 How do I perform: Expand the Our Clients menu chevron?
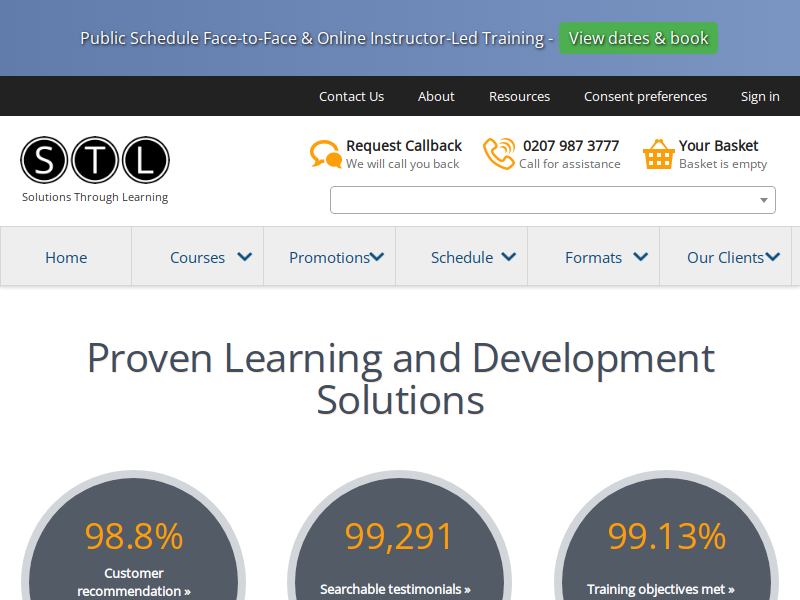(772, 257)
